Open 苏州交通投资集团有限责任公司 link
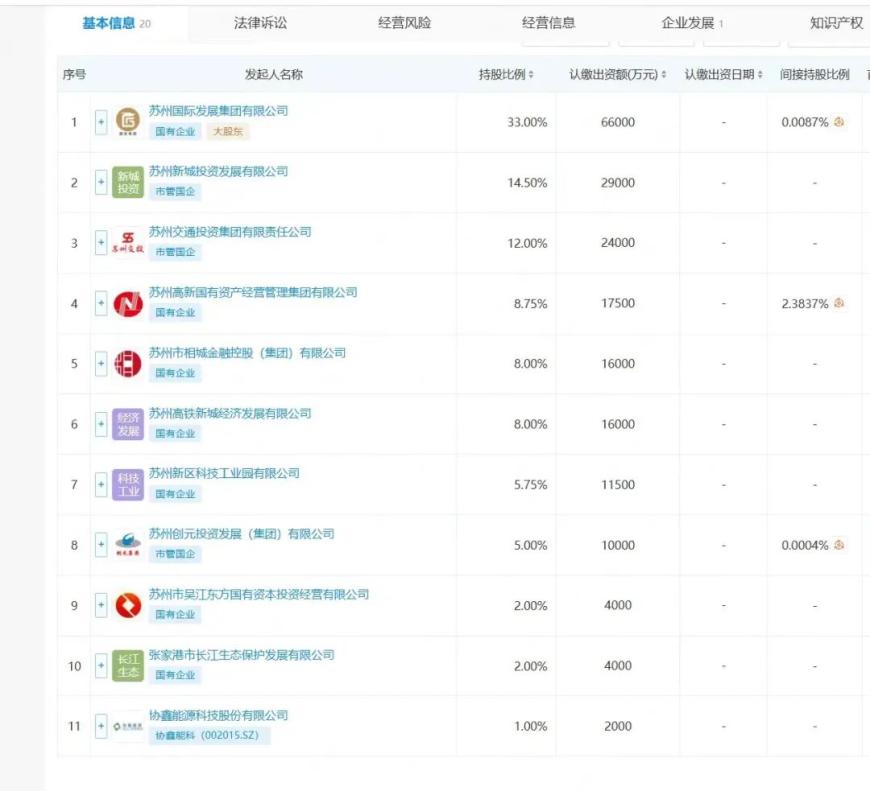 coord(230,232)
